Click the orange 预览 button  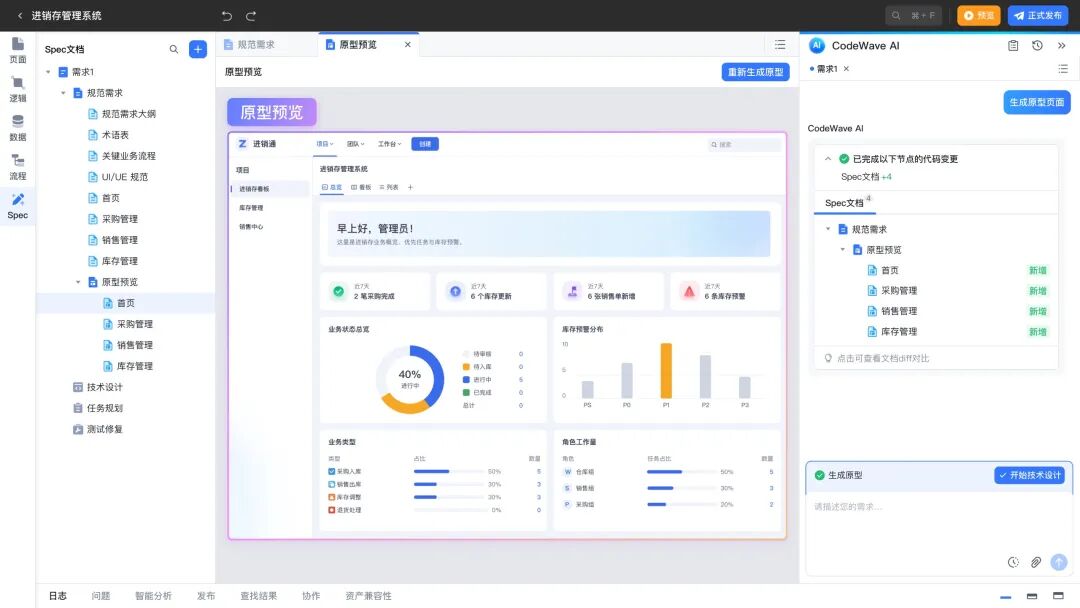pos(978,15)
